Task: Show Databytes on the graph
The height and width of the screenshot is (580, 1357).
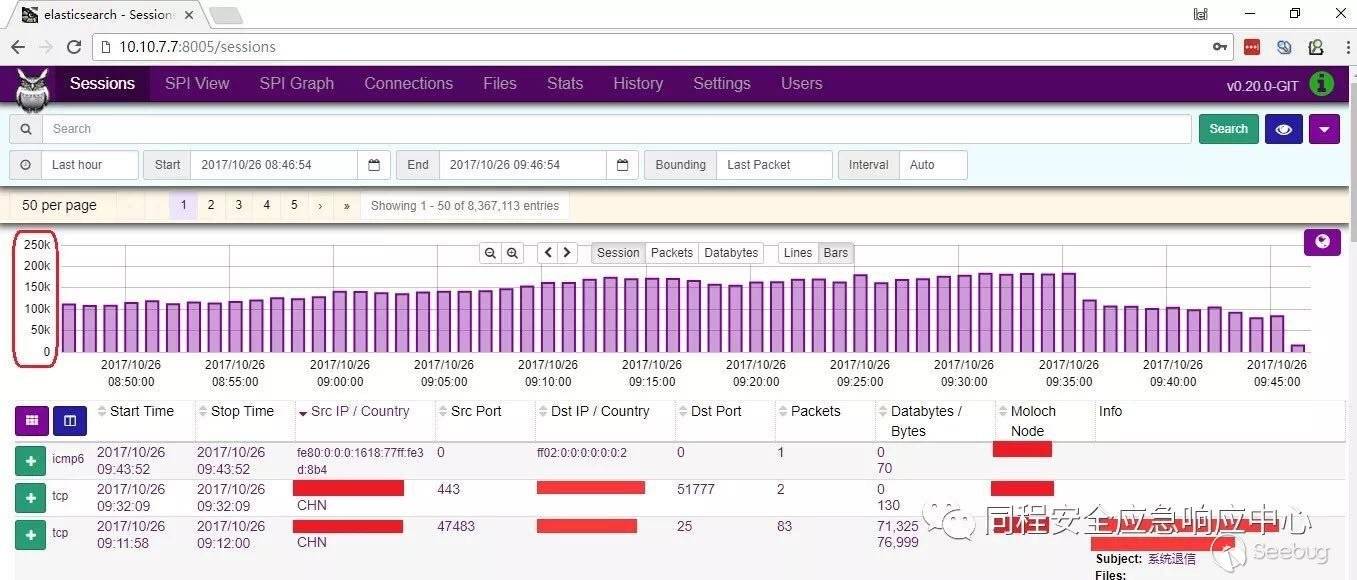Action: click(x=731, y=253)
